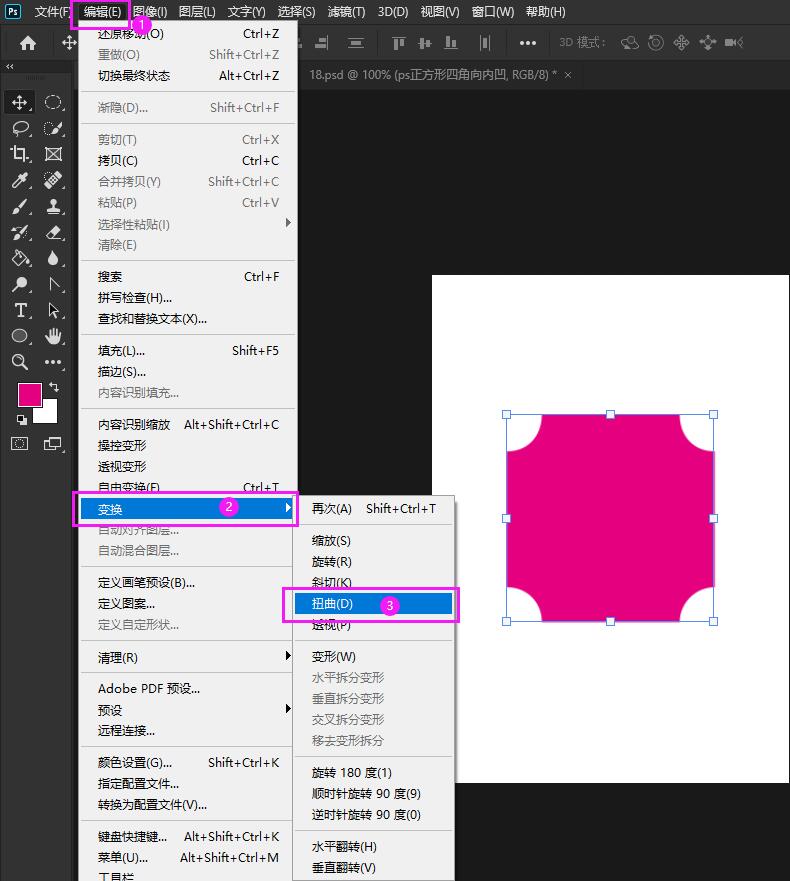Select the Horizontal Type tool
The image size is (790, 881).
20,310
